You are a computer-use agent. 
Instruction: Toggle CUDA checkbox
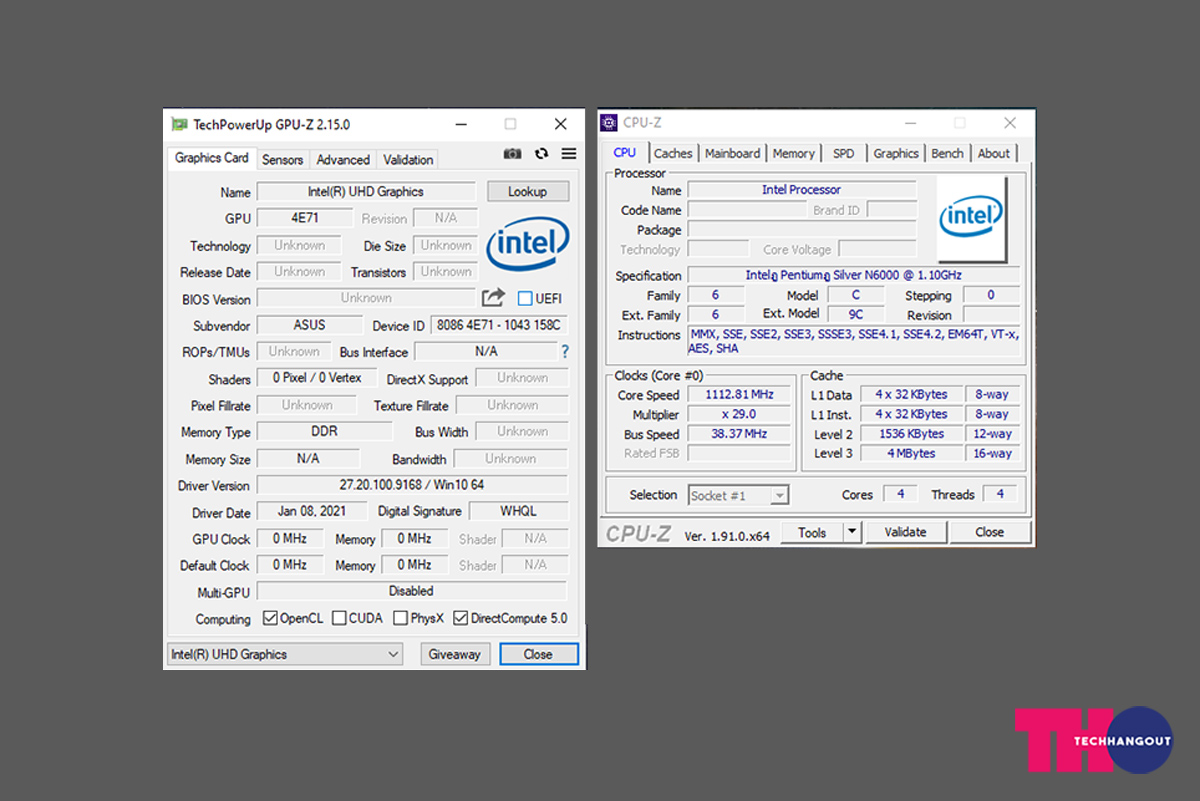(339, 618)
